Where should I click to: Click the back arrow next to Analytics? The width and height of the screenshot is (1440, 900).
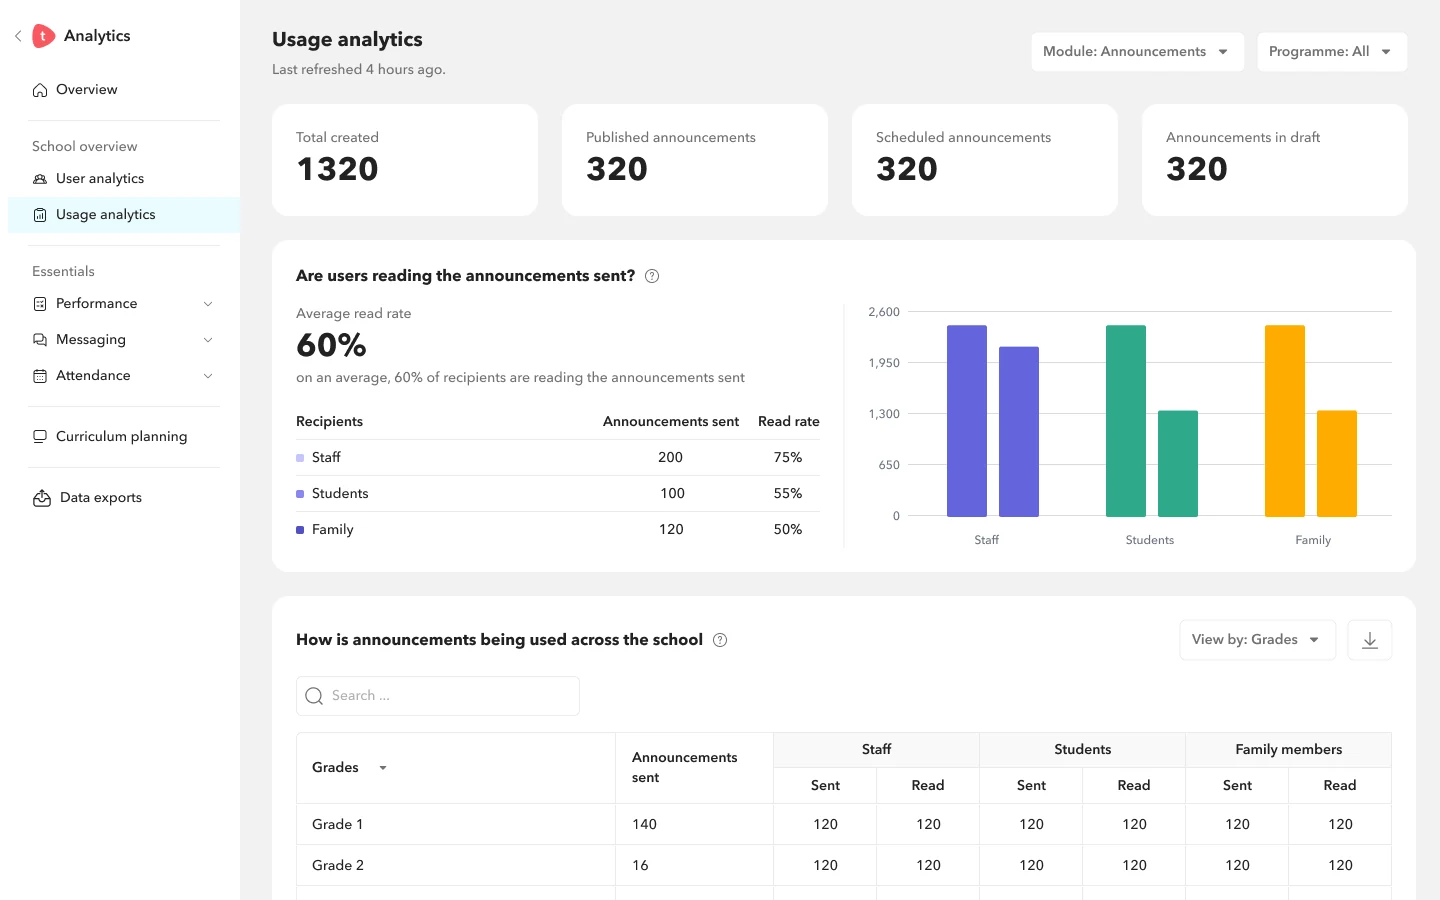click(x=18, y=36)
